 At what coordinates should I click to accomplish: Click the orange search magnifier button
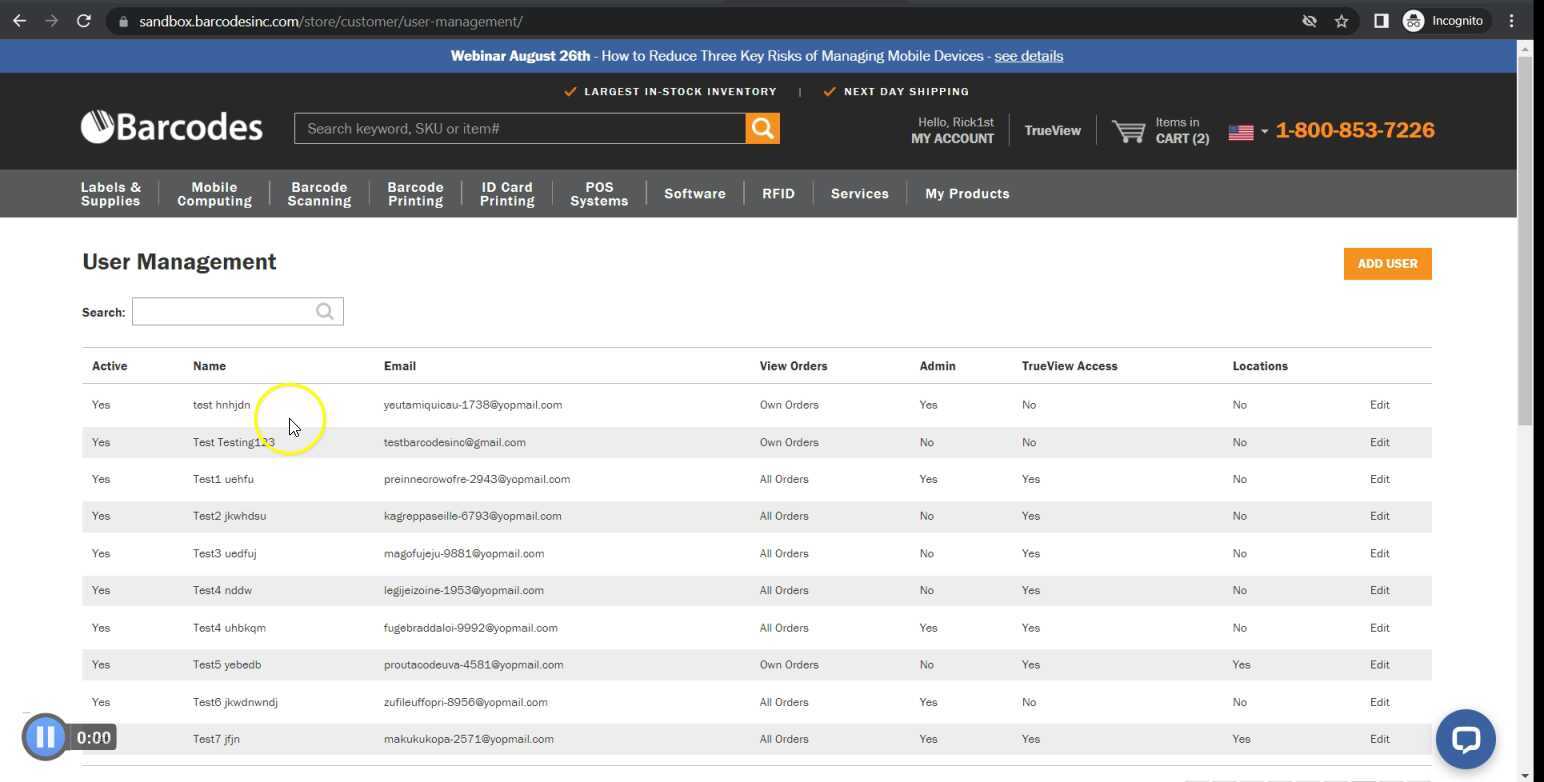762,128
